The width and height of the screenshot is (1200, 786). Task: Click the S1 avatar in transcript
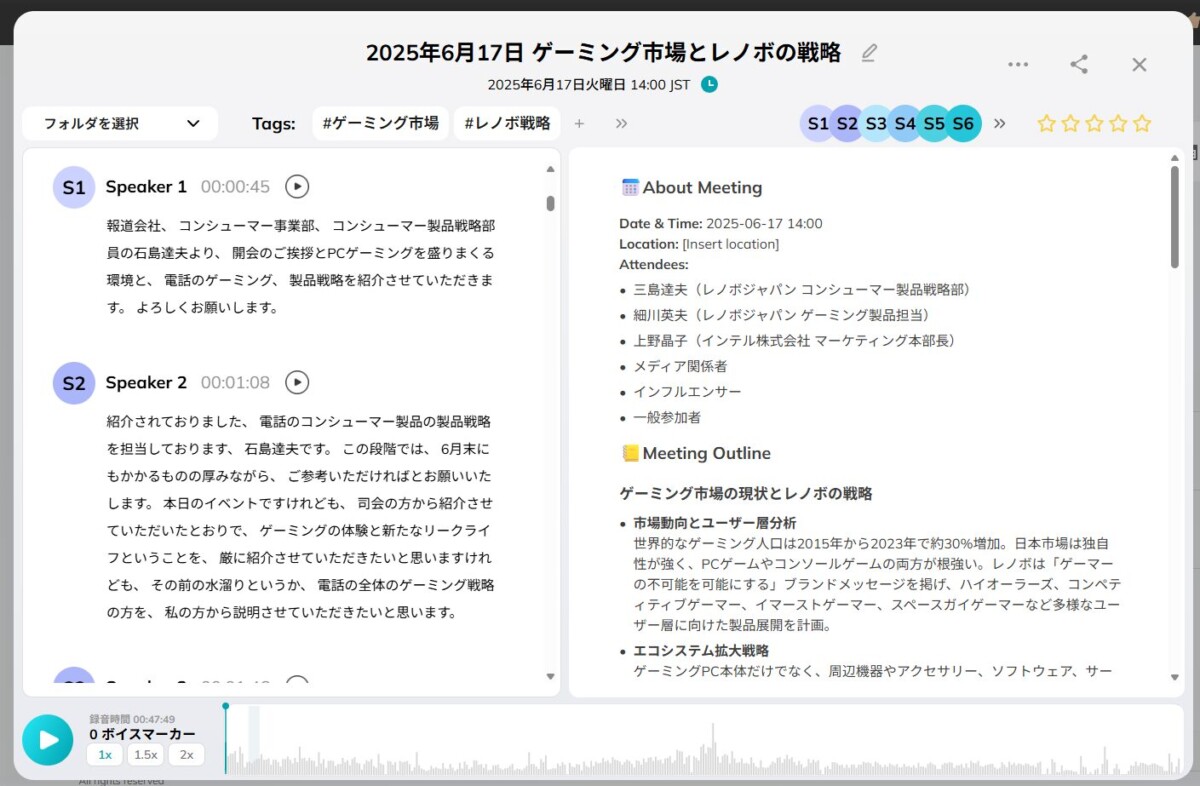tap(74, 187)
